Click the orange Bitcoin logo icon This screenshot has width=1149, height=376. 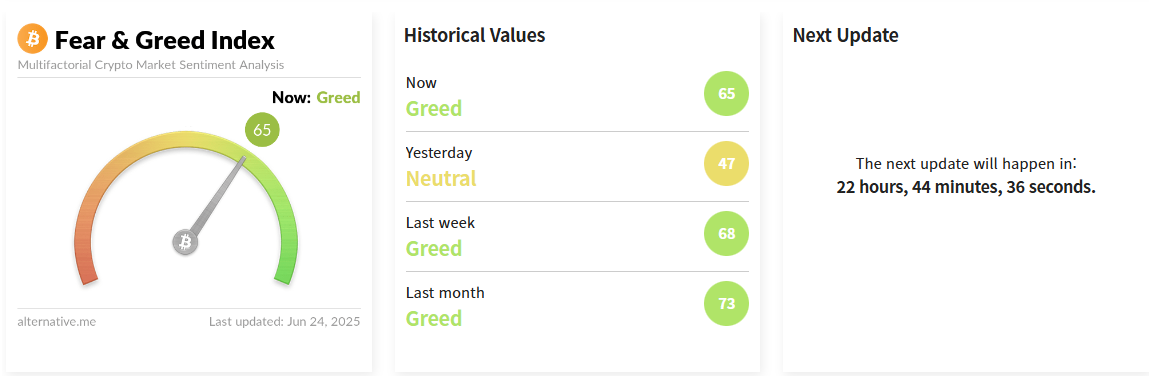(x=32, y=38)
